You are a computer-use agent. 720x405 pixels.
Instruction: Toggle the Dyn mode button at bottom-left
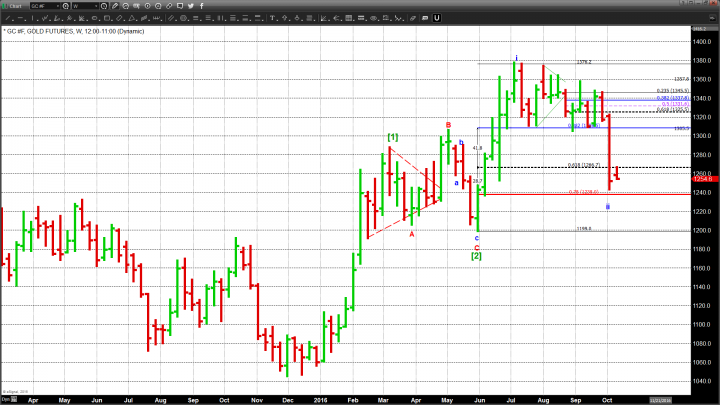click(x=6, y=399)
